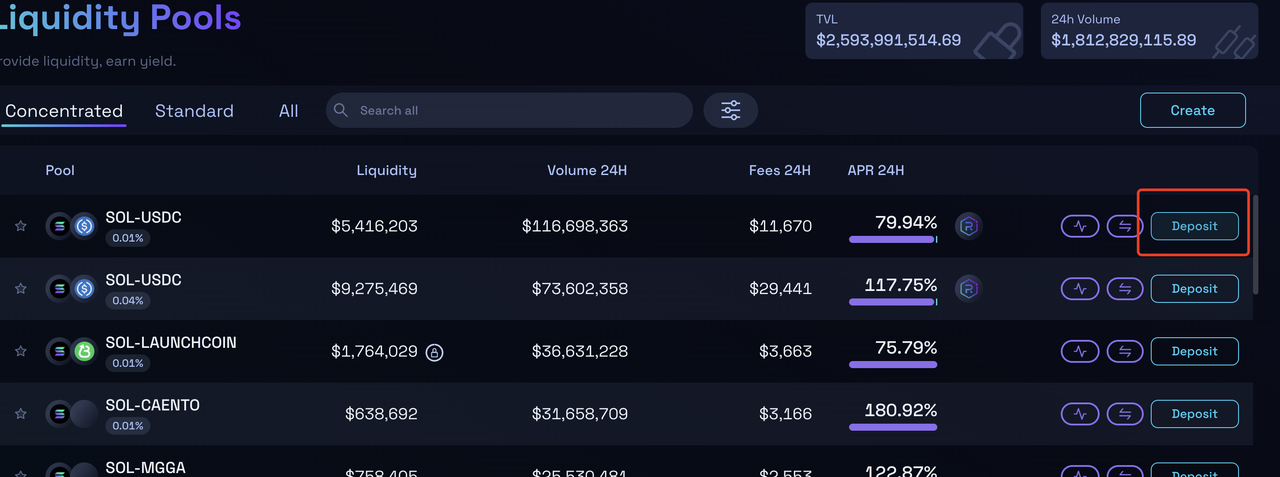Sort pools by Volume 24H column

587,170
